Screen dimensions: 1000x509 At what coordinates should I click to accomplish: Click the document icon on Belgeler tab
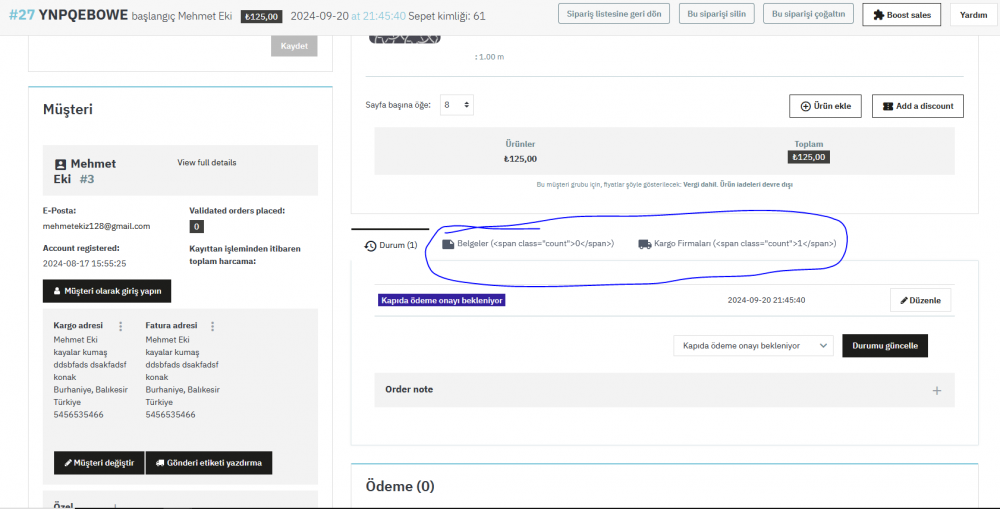[x=448, y=244]
